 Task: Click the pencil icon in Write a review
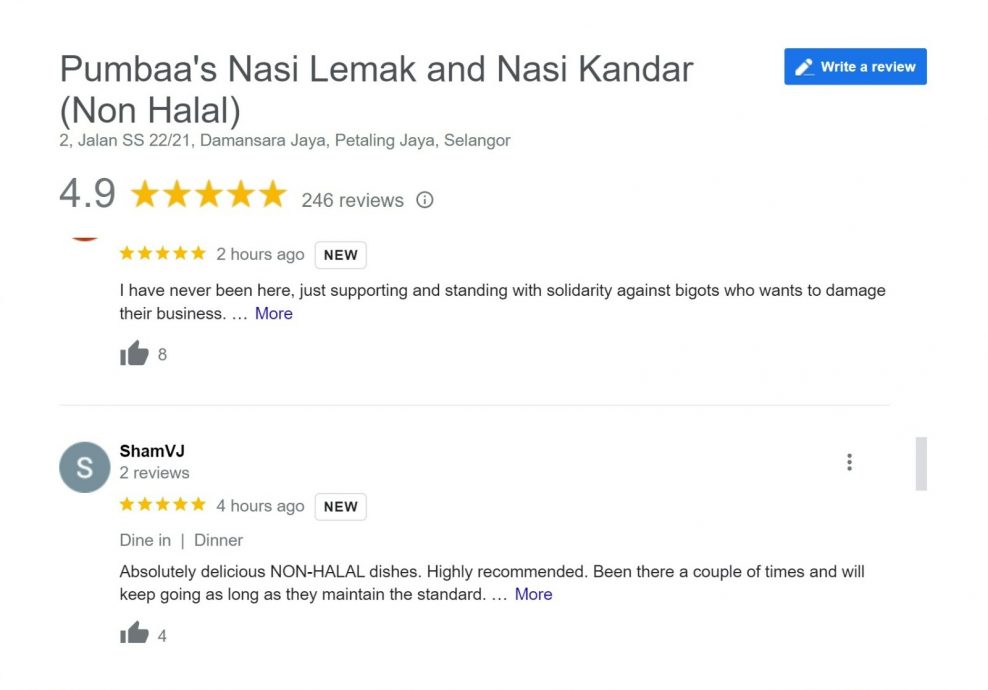click(x=804, y=67)
